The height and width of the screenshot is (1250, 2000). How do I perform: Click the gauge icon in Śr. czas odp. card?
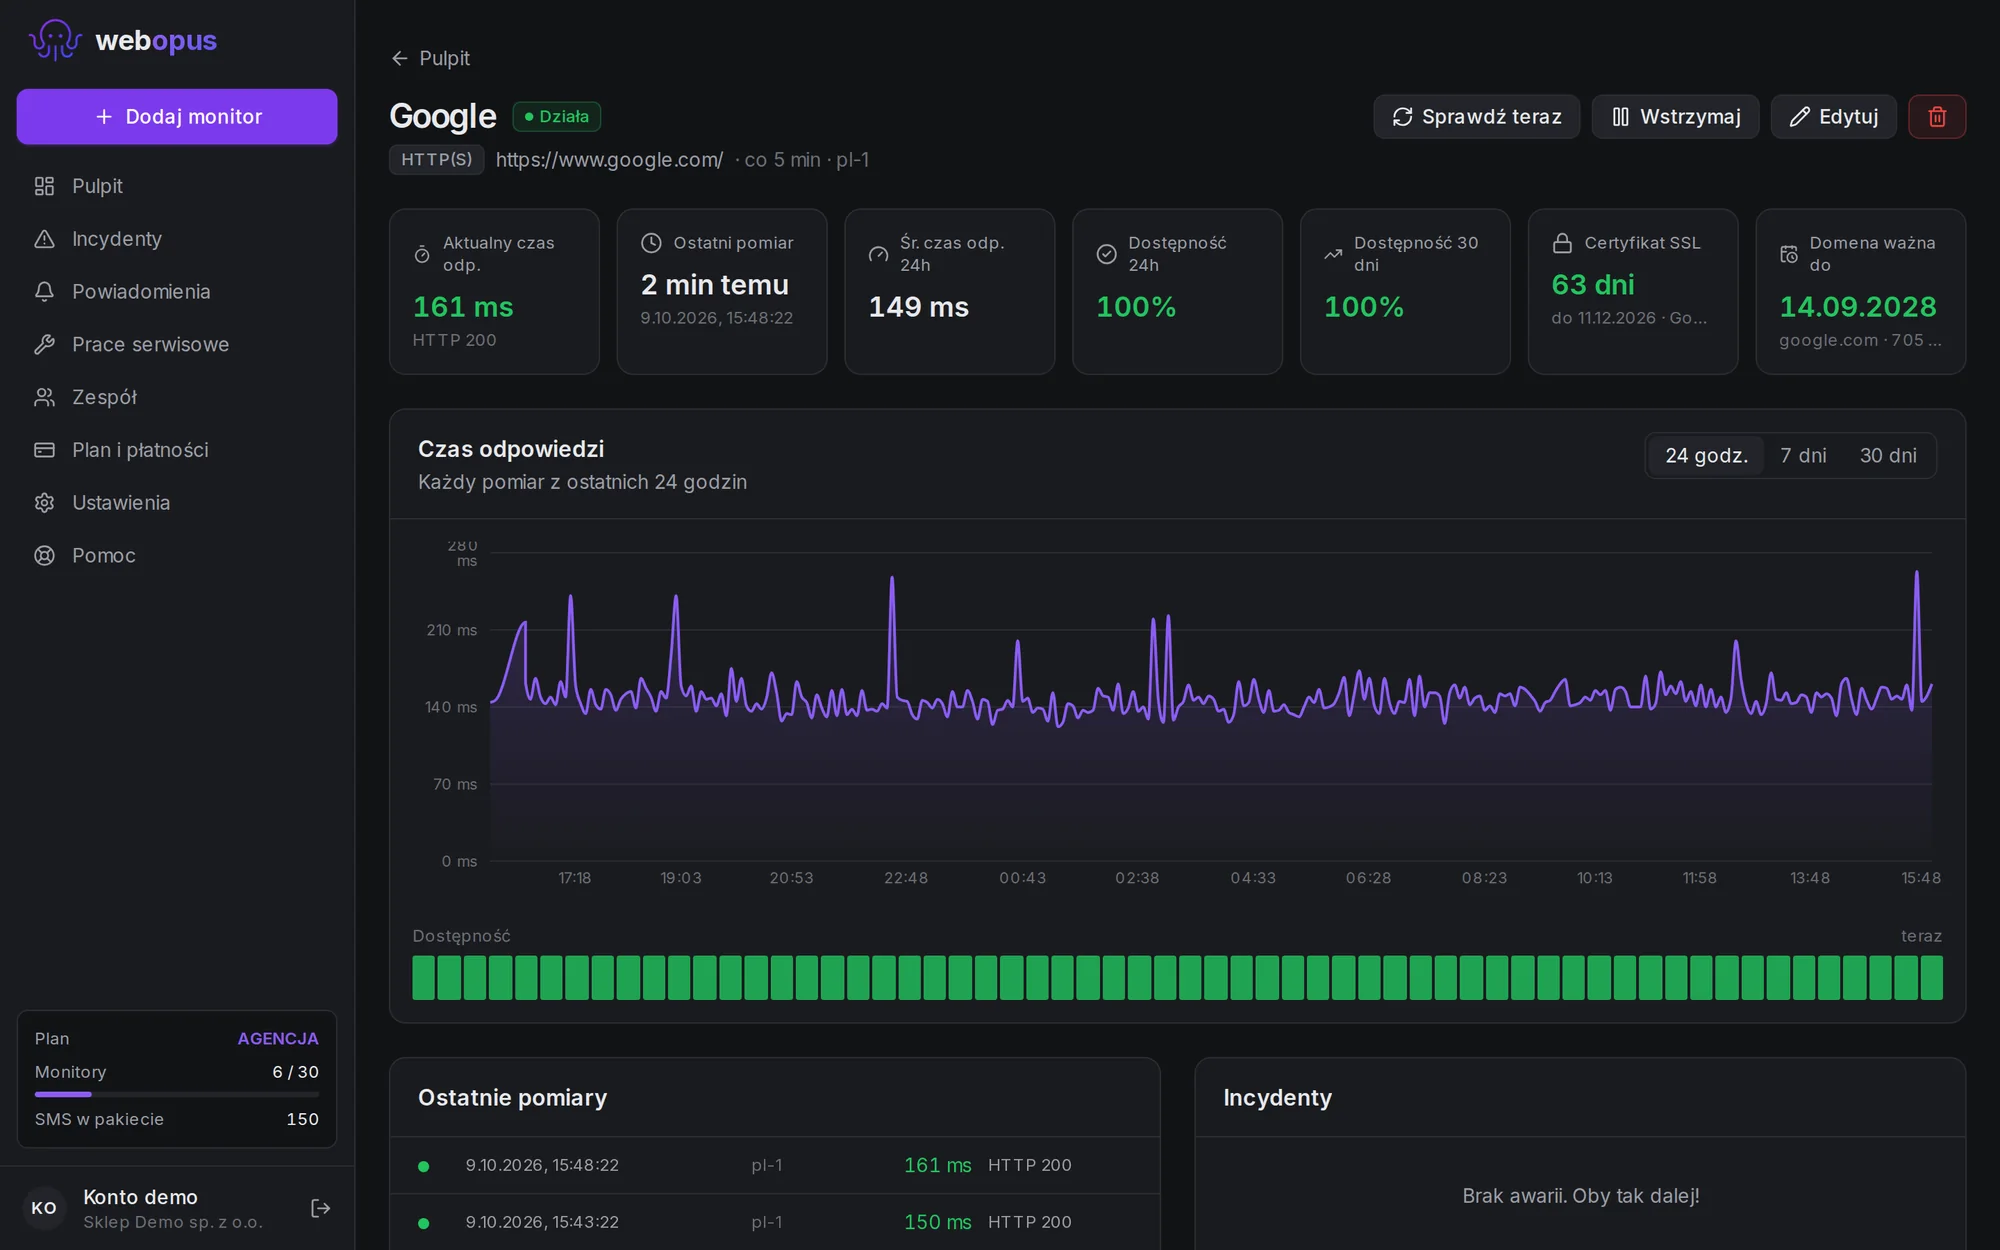point(878,254)
